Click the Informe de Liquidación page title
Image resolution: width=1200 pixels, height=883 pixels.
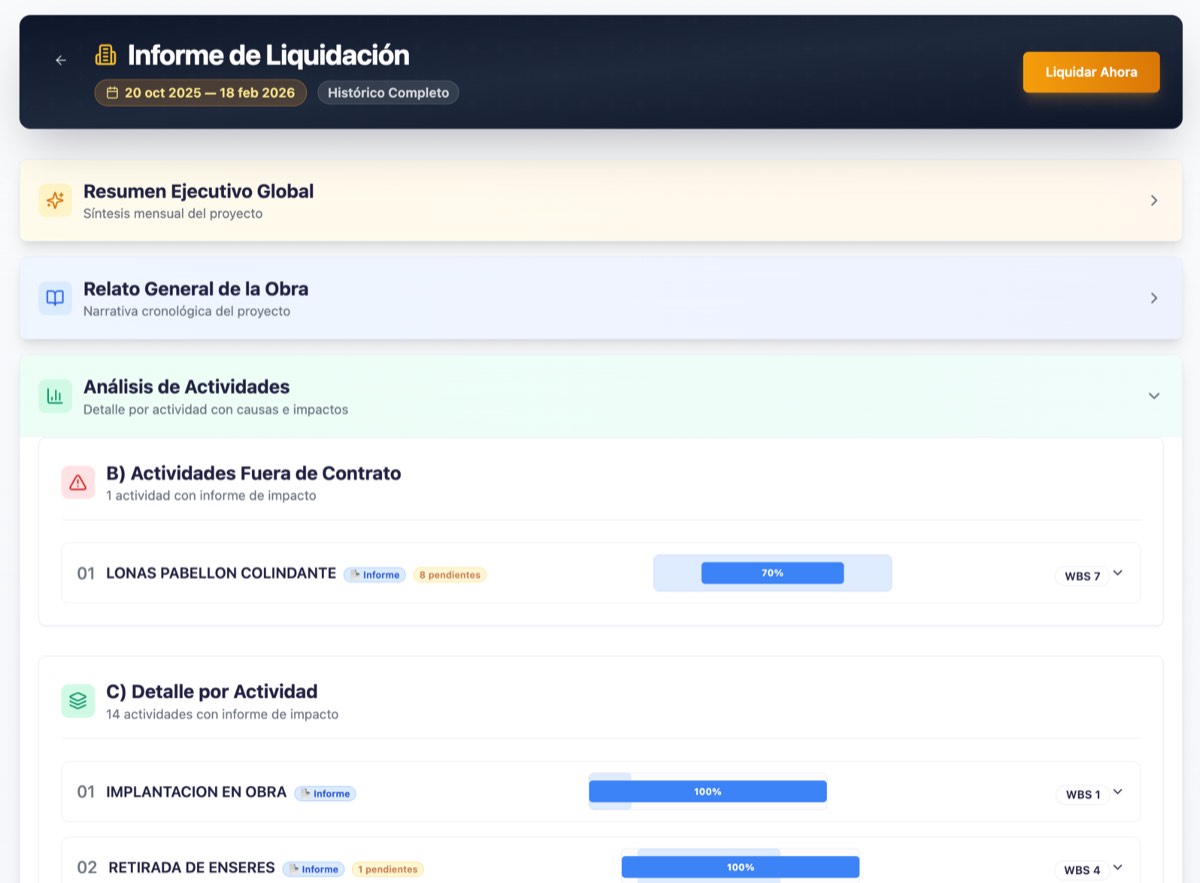click(268, 55)
